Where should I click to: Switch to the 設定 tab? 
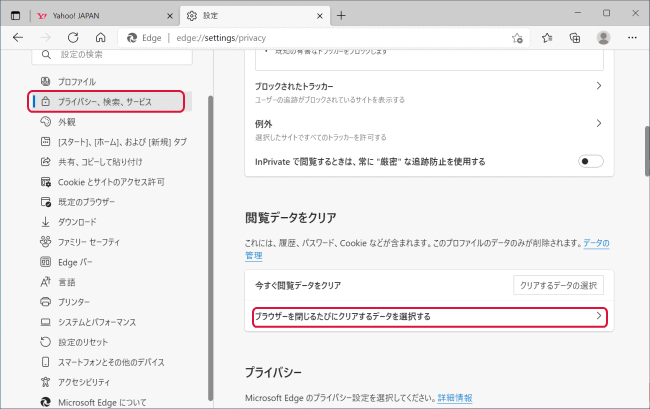click(x=255, y=16)
